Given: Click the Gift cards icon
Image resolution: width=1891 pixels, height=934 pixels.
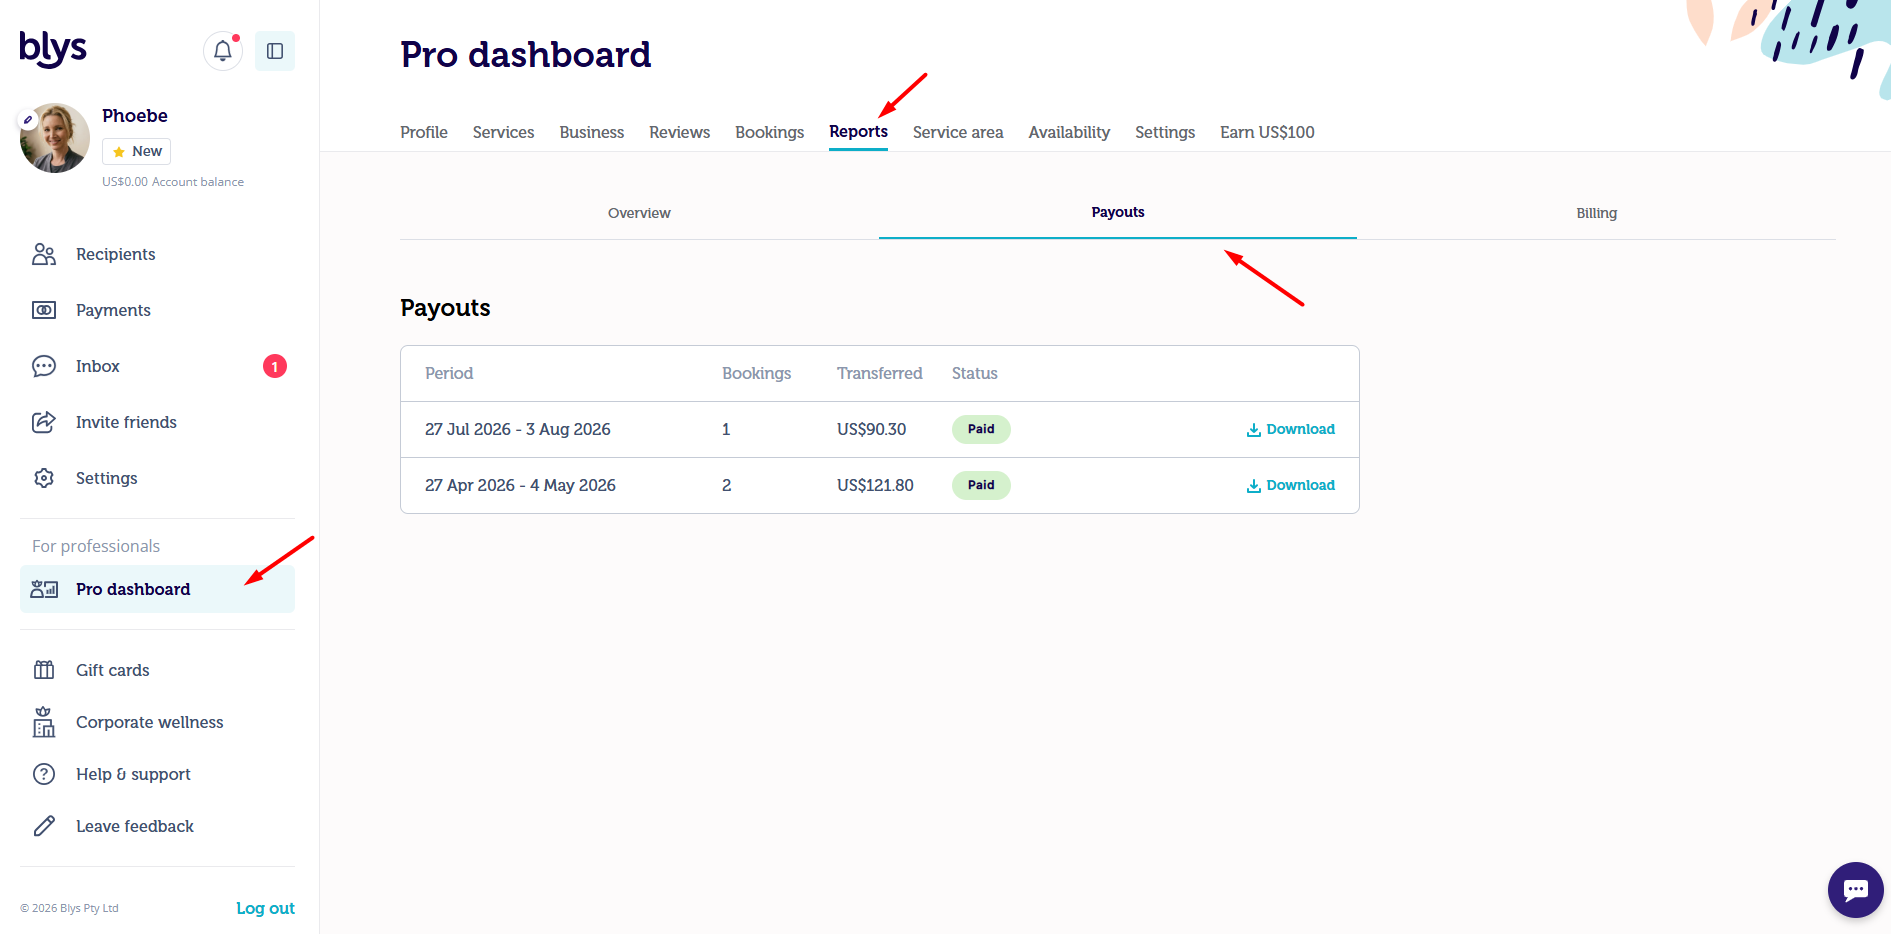Looking at the screenshot, I should 44,670.
